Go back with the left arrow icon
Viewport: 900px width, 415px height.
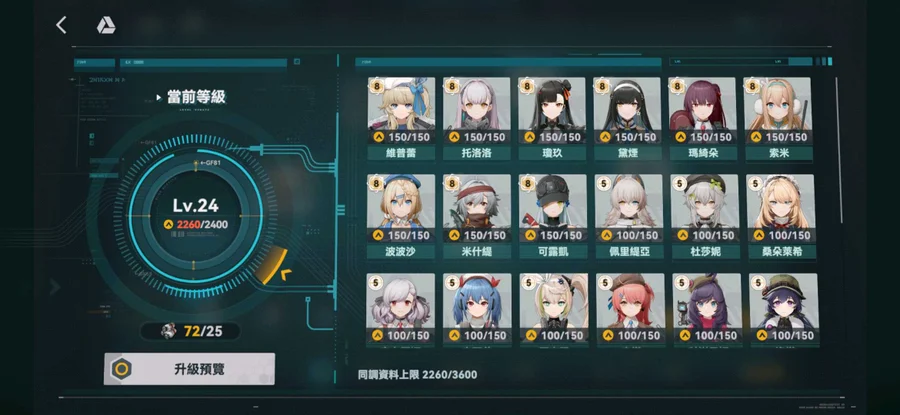click(x=61, y=25)
